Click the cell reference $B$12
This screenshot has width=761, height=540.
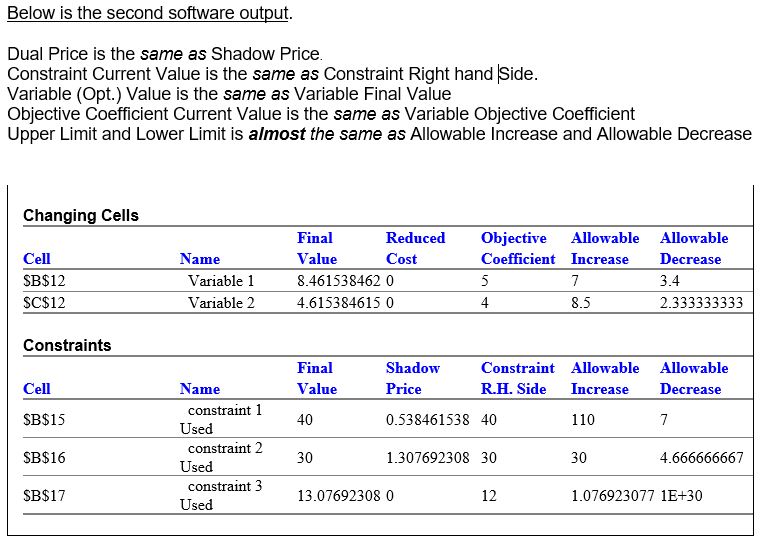pos(44,281)
